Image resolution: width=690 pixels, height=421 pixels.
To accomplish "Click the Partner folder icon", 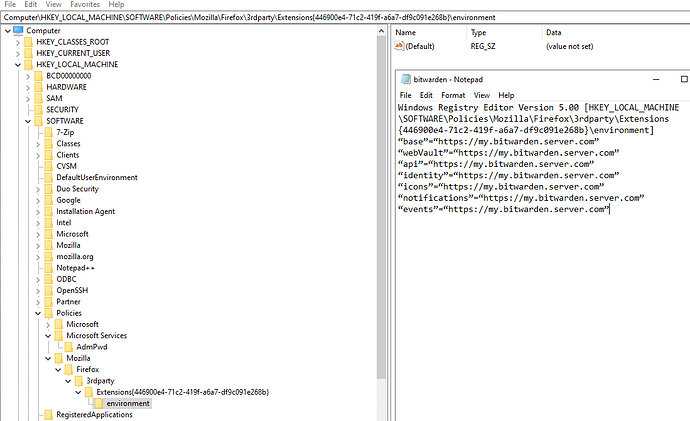I will [49, 302].
